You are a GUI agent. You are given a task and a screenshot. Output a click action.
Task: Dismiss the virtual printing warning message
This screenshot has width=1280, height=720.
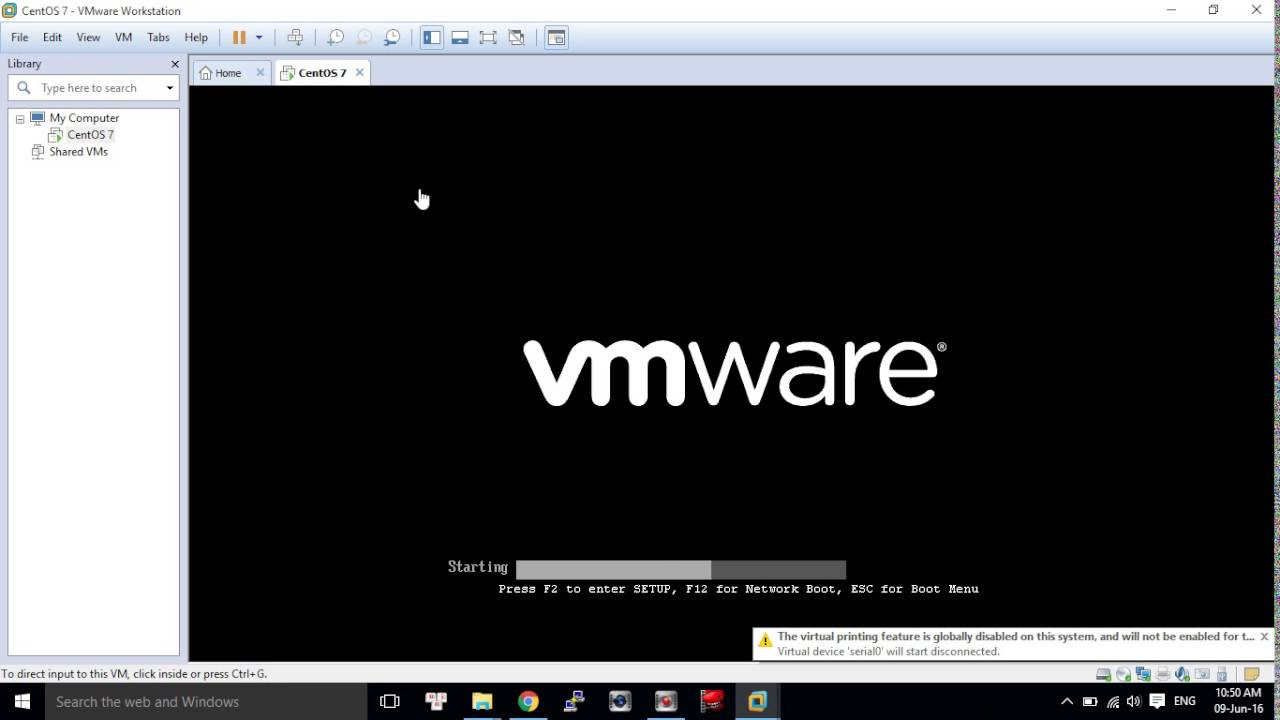tap(1264, 636)
